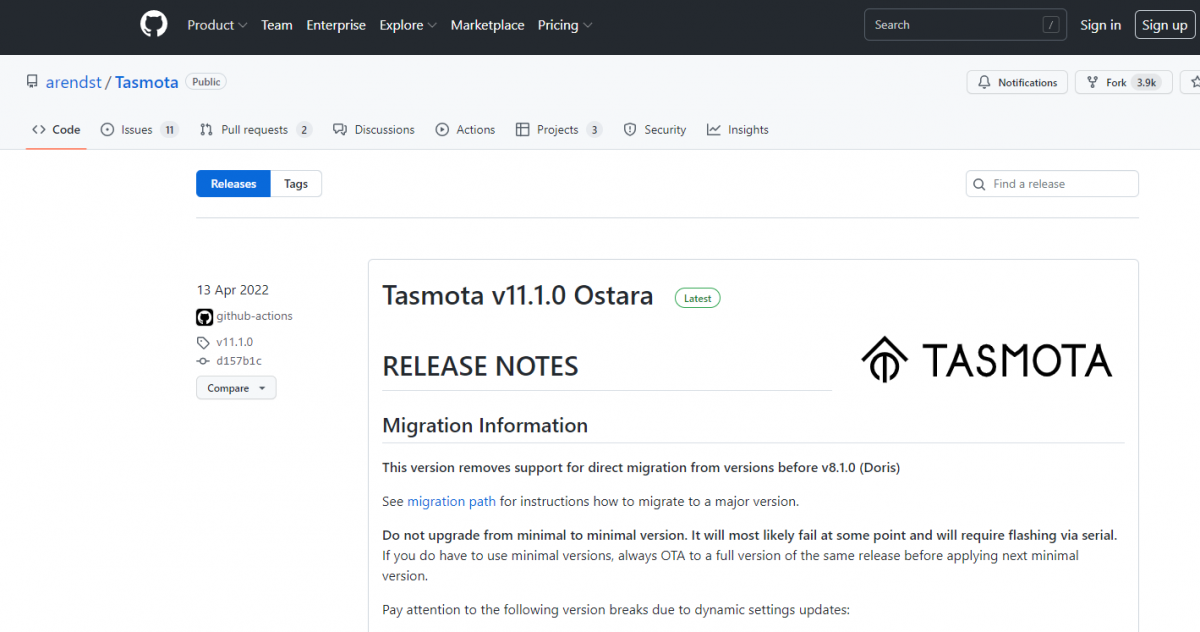Open the Pull requests tab

coord(256,130)
